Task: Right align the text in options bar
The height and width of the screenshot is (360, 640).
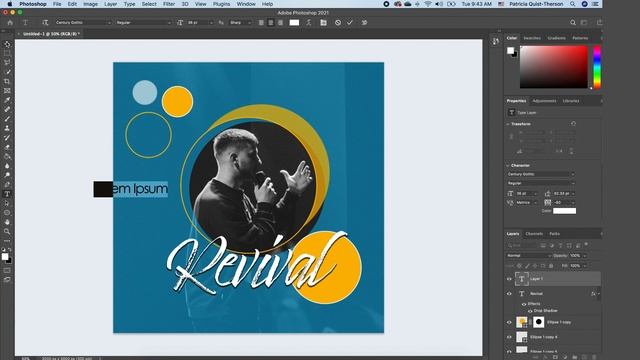Action: pyautogui.click(x=280, y=22)
